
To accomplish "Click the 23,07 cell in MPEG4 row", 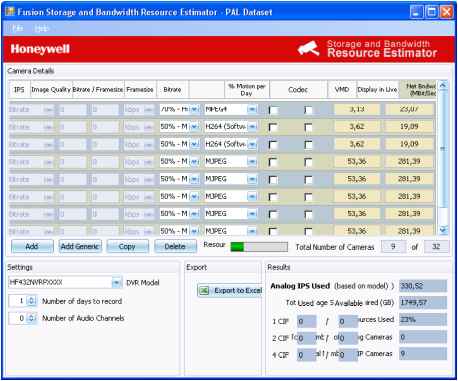I will [410, 109].
